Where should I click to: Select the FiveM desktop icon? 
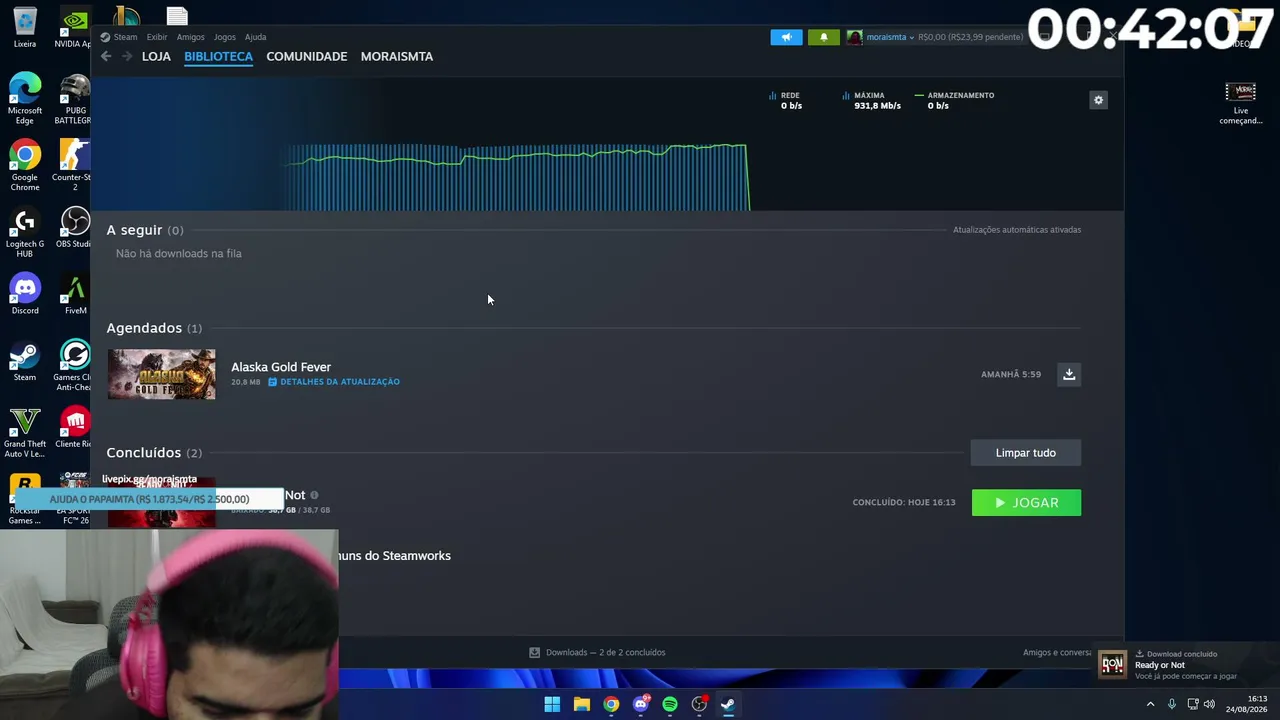(x=74, y=294)
